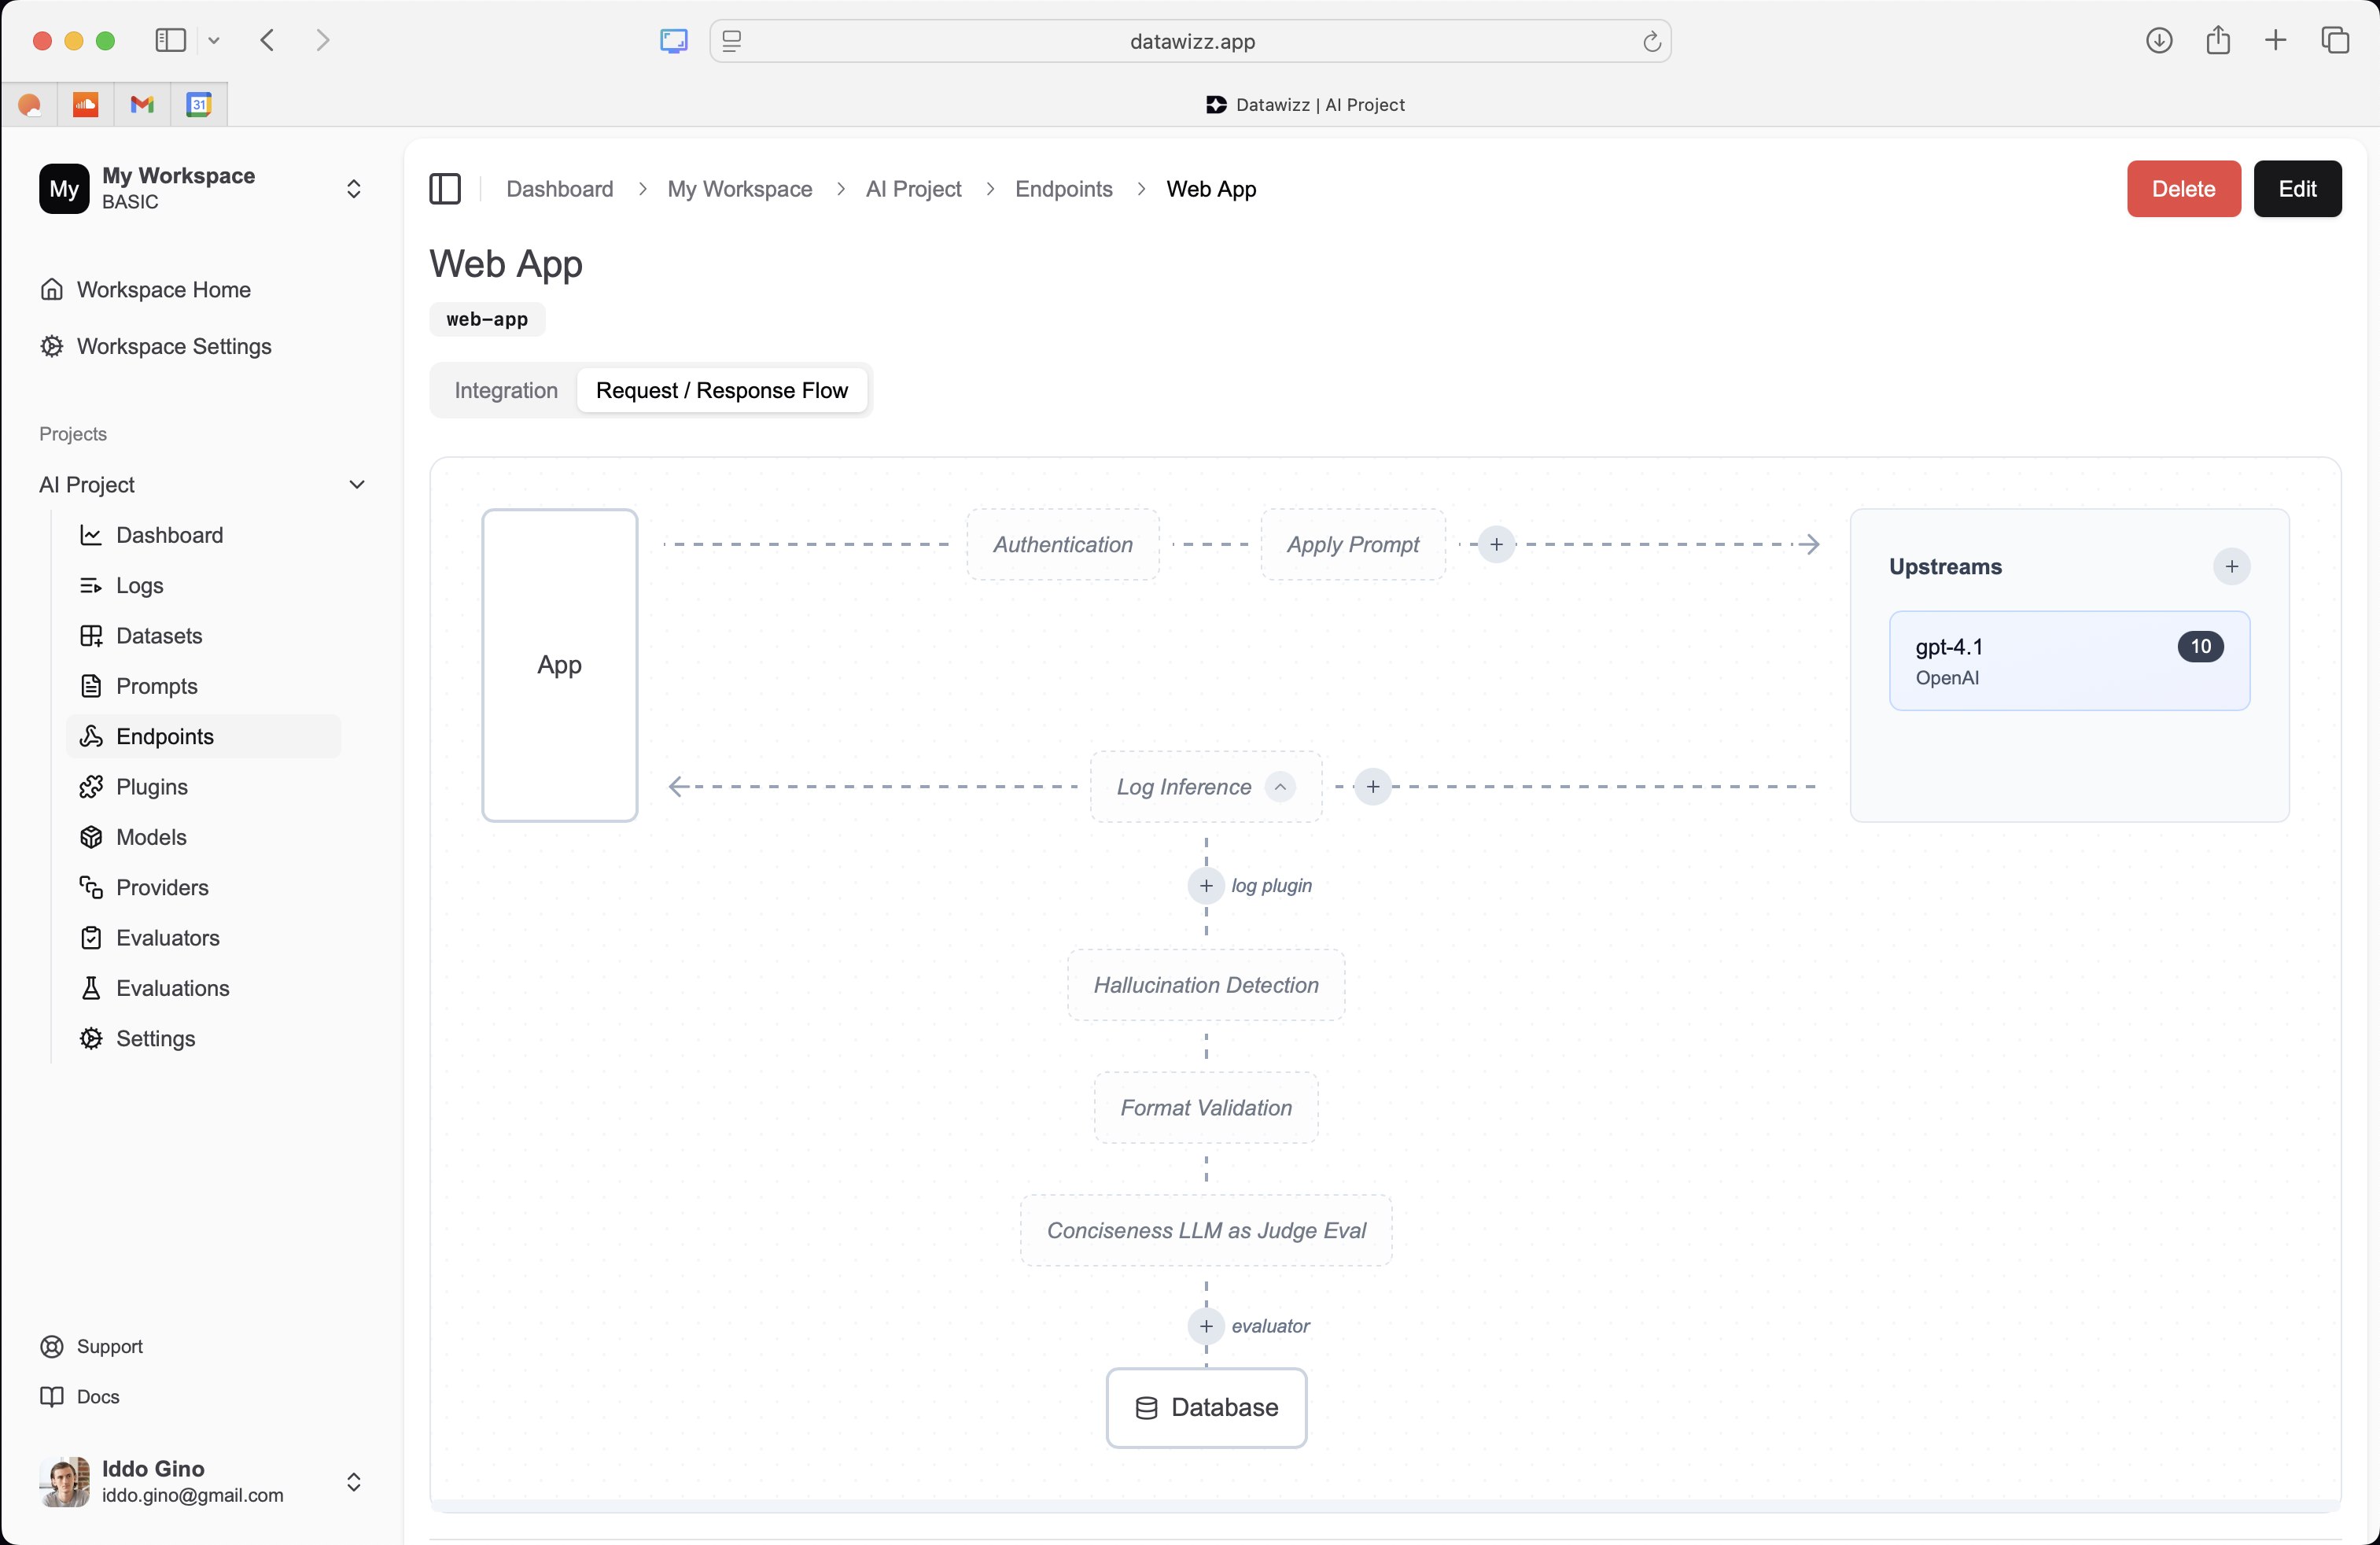Screen dimensions: 2380x1545
Task: Open the Plugins section in sidebar
Action: tap(151, 787)
